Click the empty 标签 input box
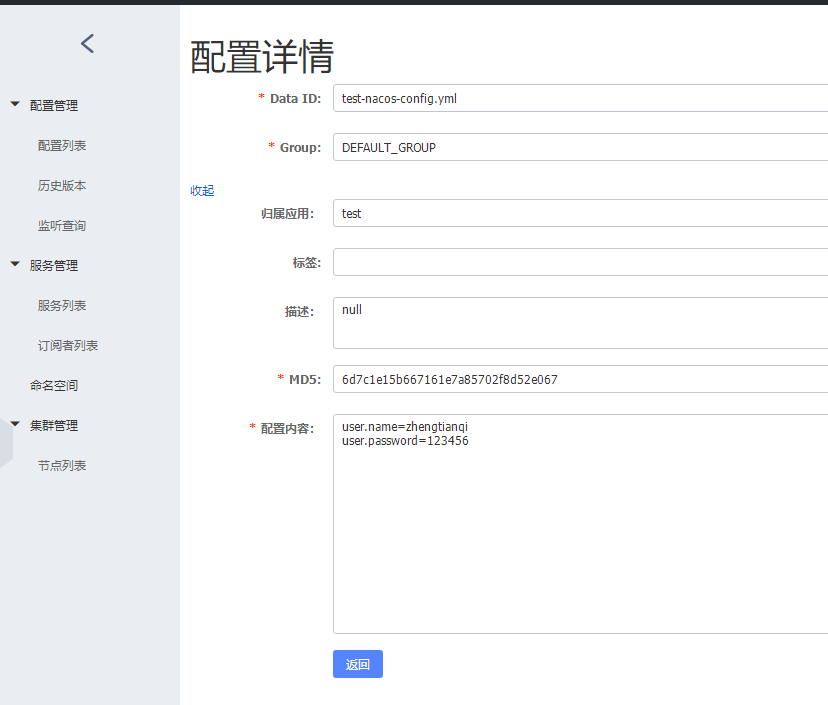This screenshot has width=828, height=705. coord(580,262)
